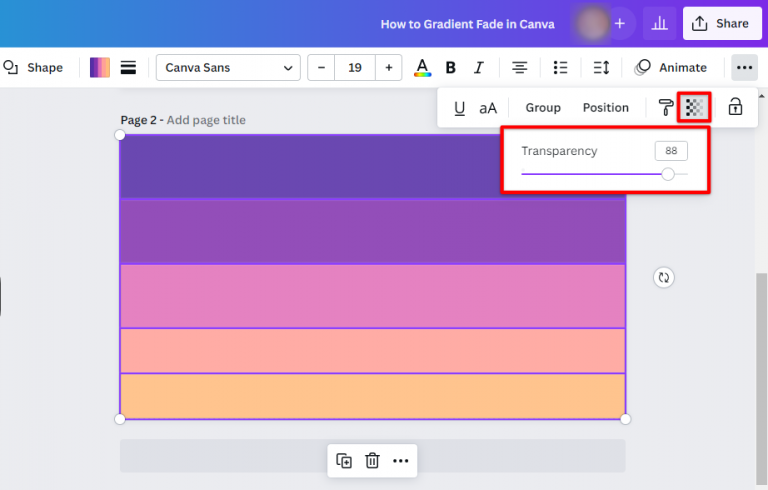768x490 pixels.
Task: Select the copy style paint roller
Action: pos(666,108)
